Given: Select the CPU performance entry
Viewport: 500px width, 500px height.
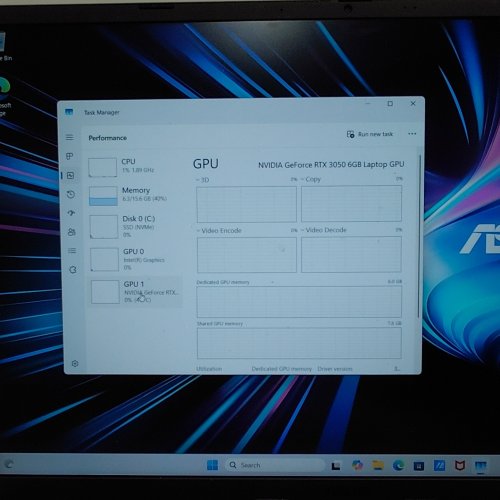Looking at the screenshot, I should [x=134, y=166].
